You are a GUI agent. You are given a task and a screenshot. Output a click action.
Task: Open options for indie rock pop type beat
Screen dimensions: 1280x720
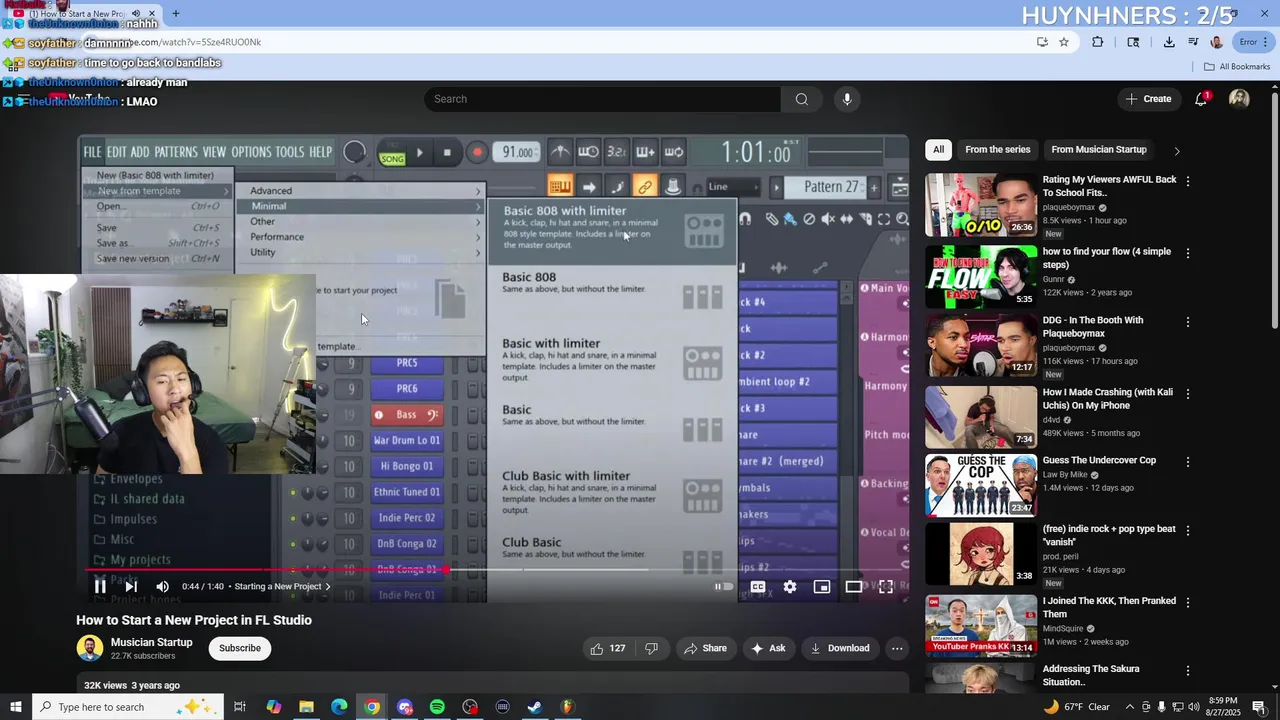(1188, 531)
